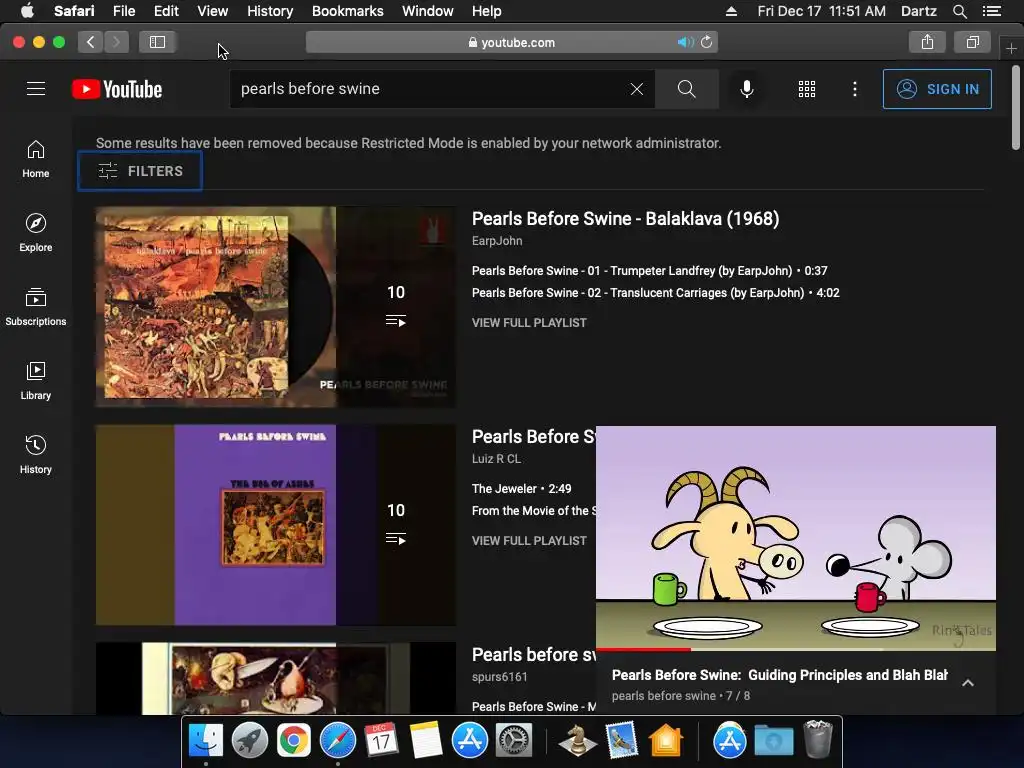
Task: Toggle the Safari sidebar button
Action: [157, 42]
